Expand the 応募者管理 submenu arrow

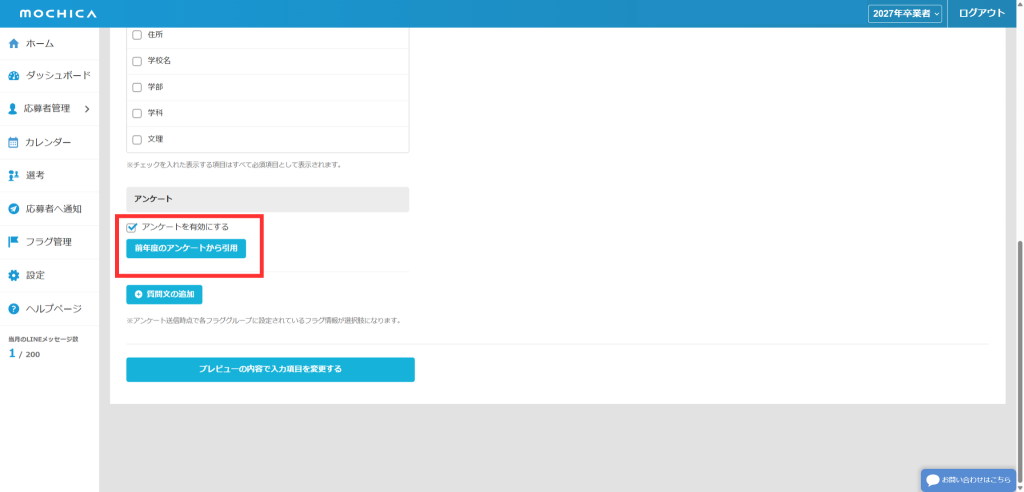[87, 109]
